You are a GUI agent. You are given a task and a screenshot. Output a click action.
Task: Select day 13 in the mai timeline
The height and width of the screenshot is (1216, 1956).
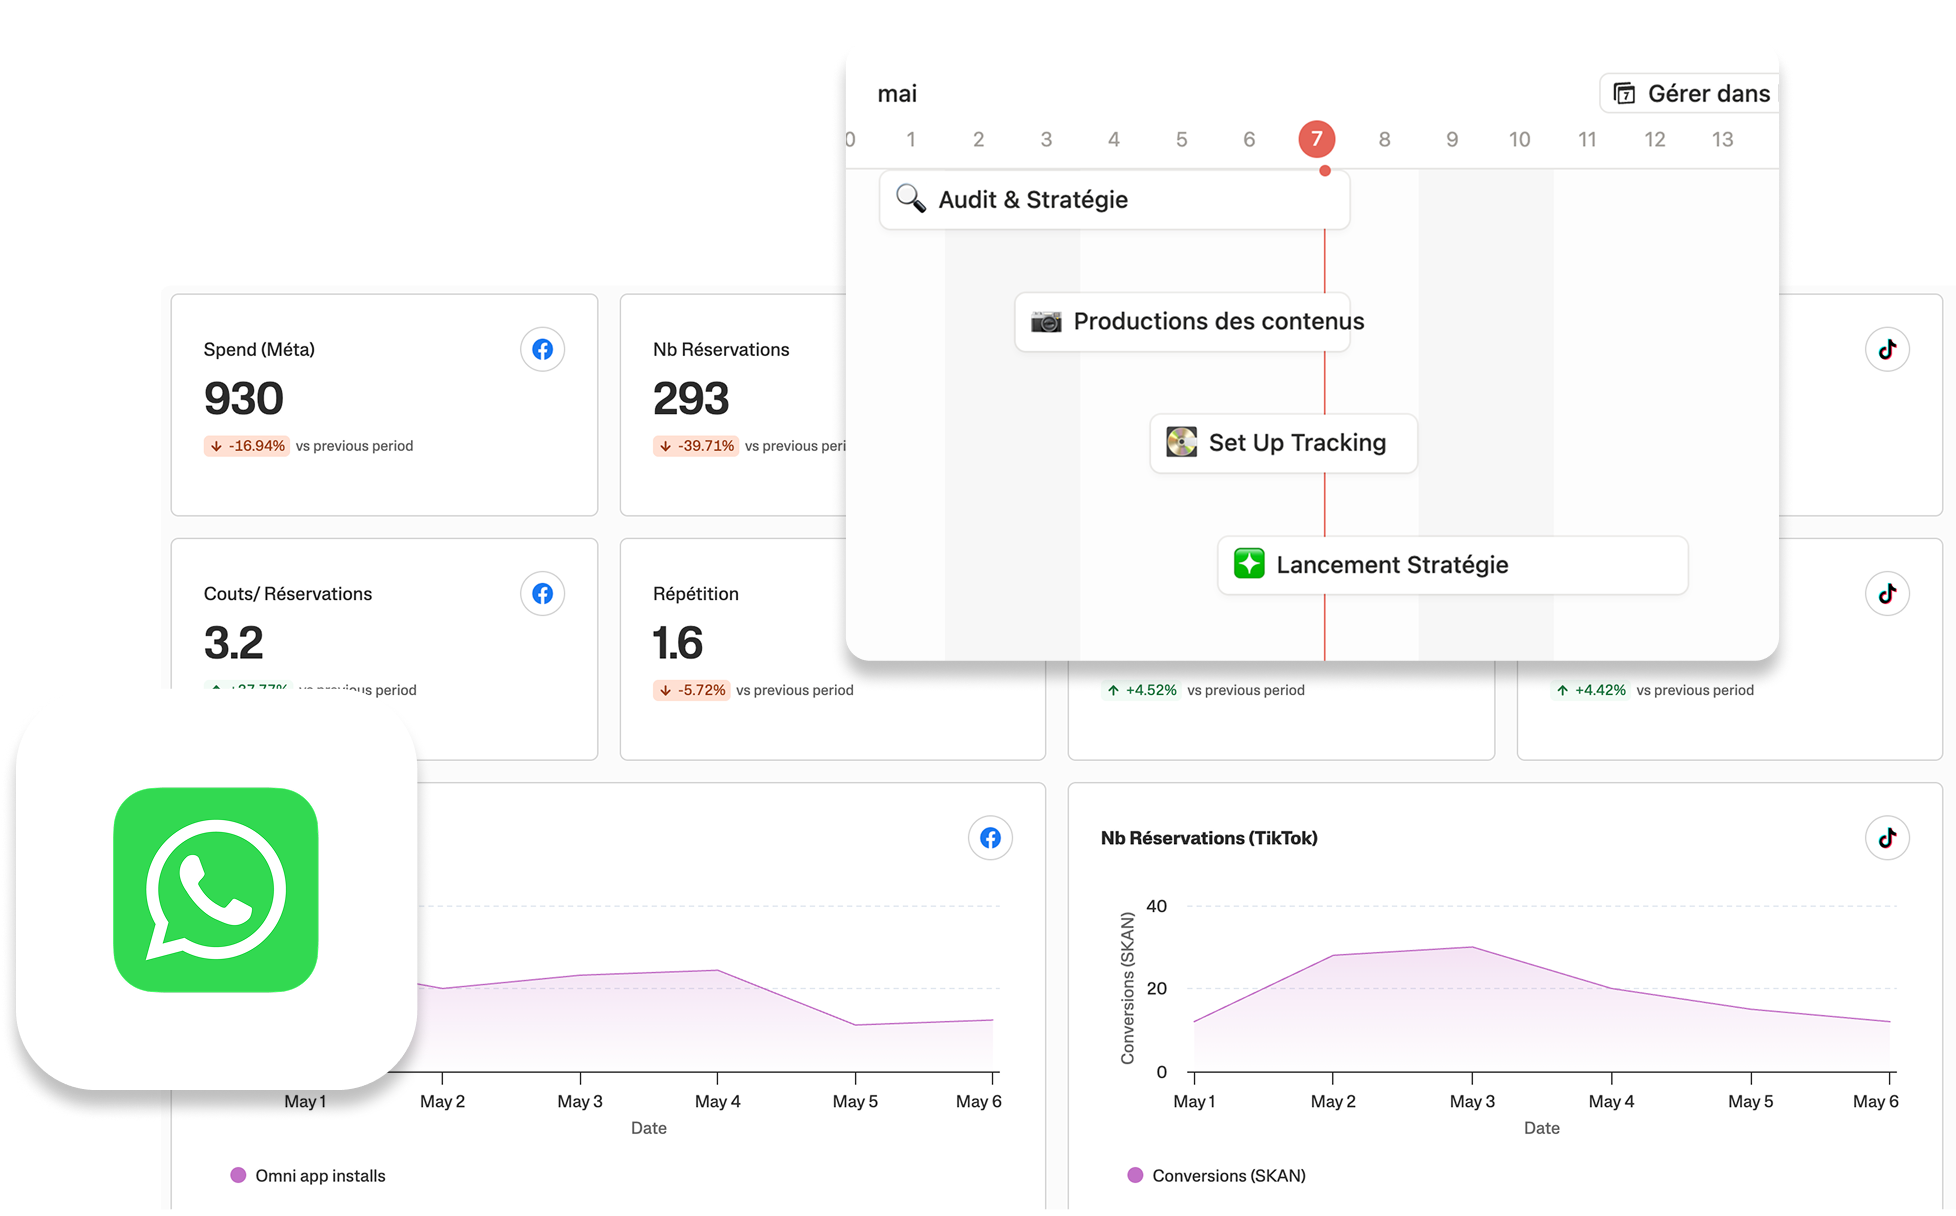pyautogui.click(x=1722, y=140)
